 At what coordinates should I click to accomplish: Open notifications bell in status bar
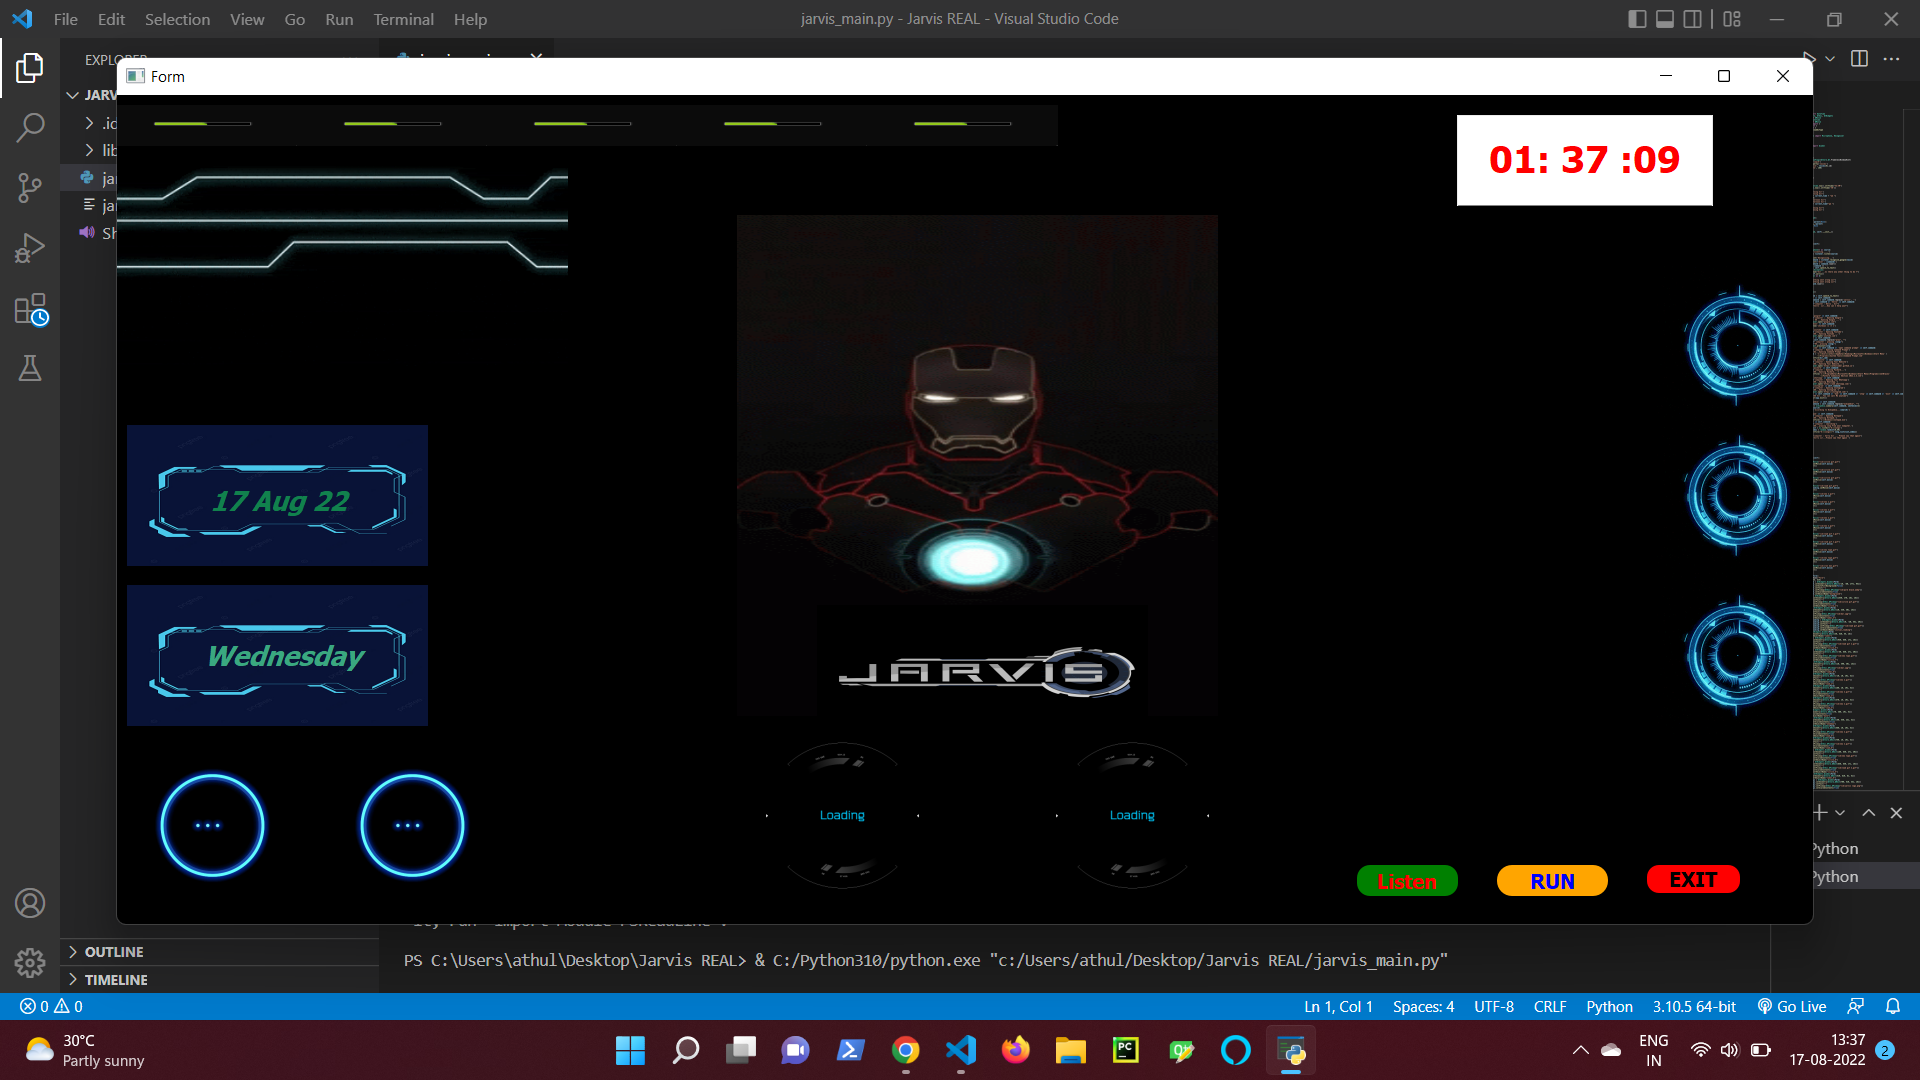(x=1893, y=1007)
